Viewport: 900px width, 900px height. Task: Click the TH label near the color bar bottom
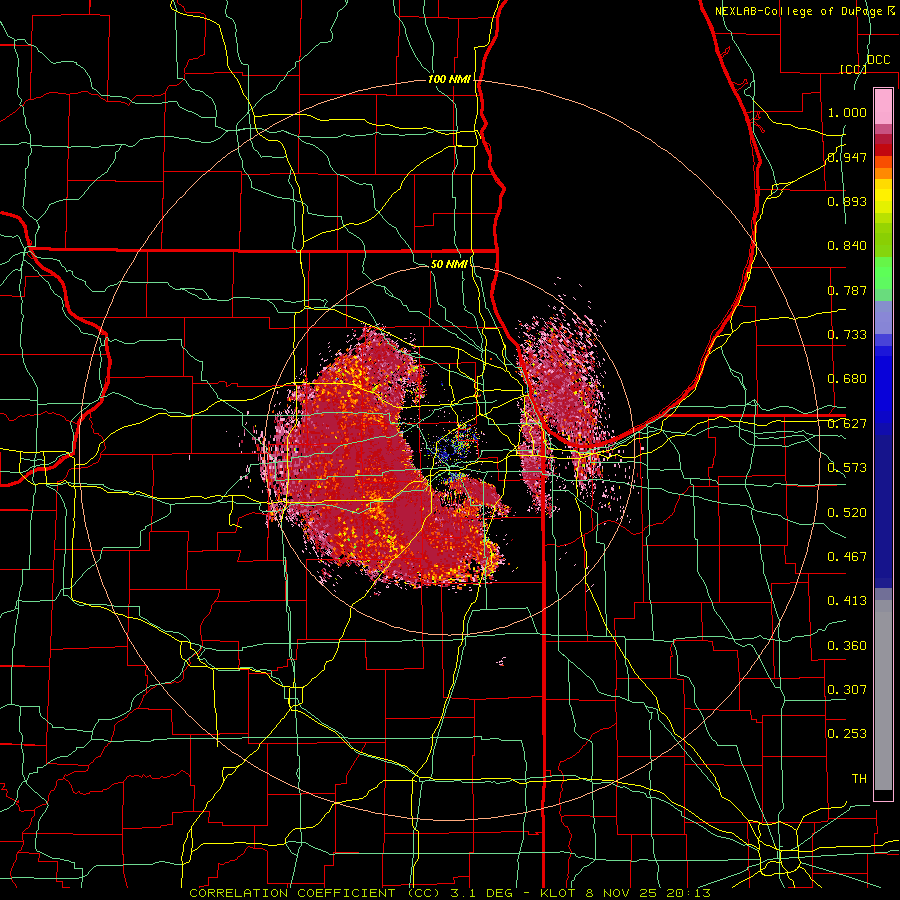859,778
